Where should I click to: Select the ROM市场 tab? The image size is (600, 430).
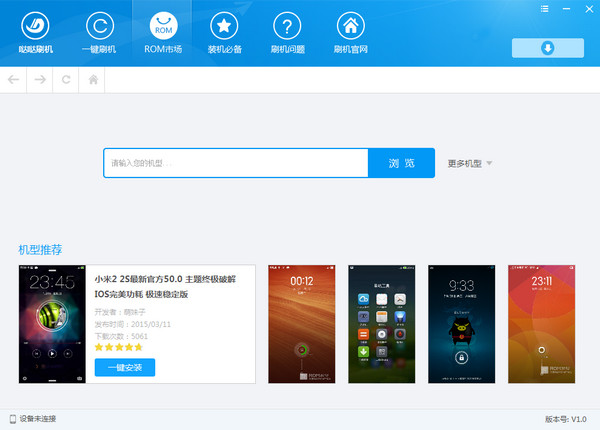pyautogui.click(x=163, y=33)
